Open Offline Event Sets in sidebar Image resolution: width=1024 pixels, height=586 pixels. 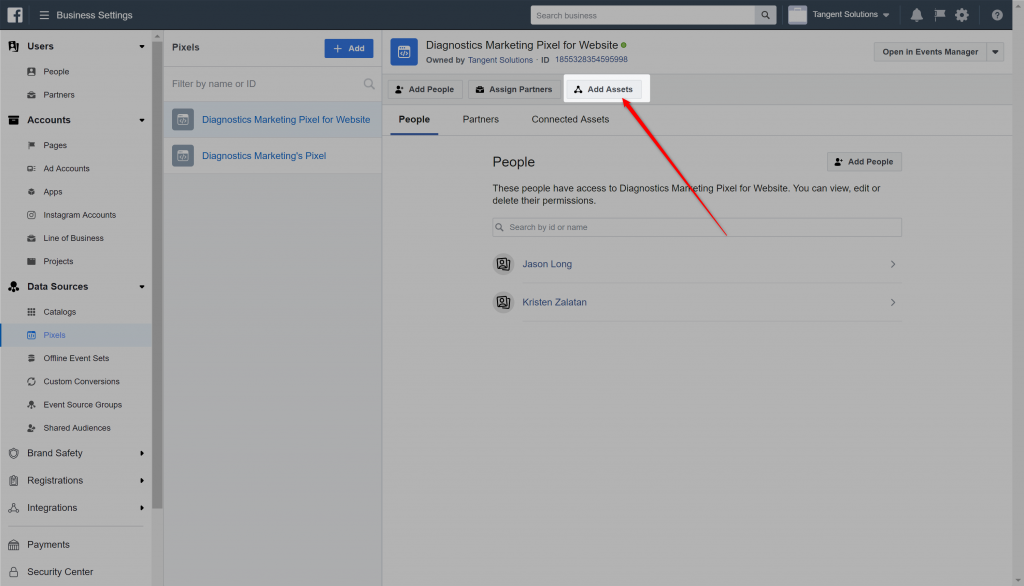point(76,359)
